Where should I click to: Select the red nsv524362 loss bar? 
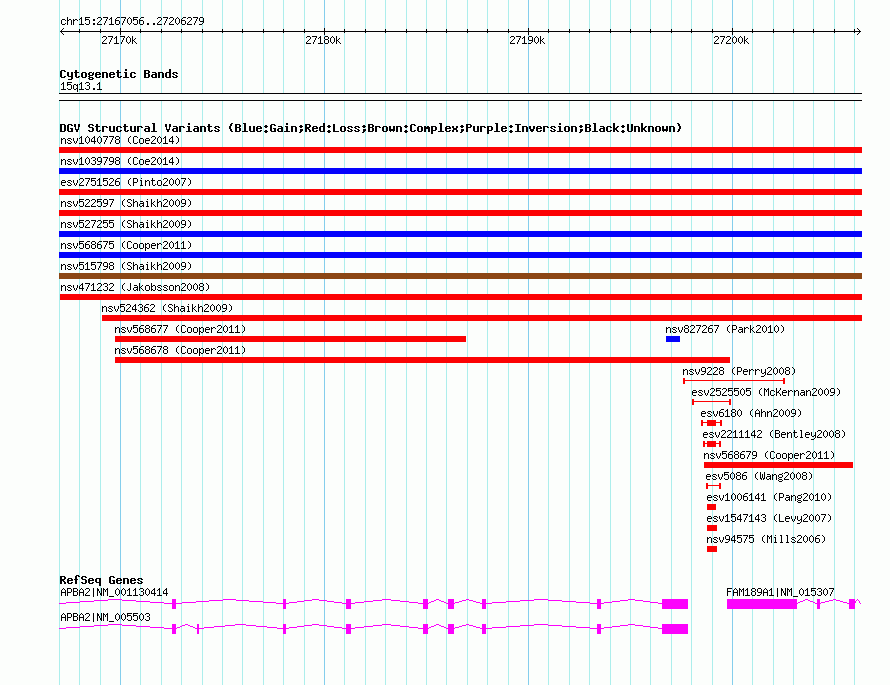(482, 318)
